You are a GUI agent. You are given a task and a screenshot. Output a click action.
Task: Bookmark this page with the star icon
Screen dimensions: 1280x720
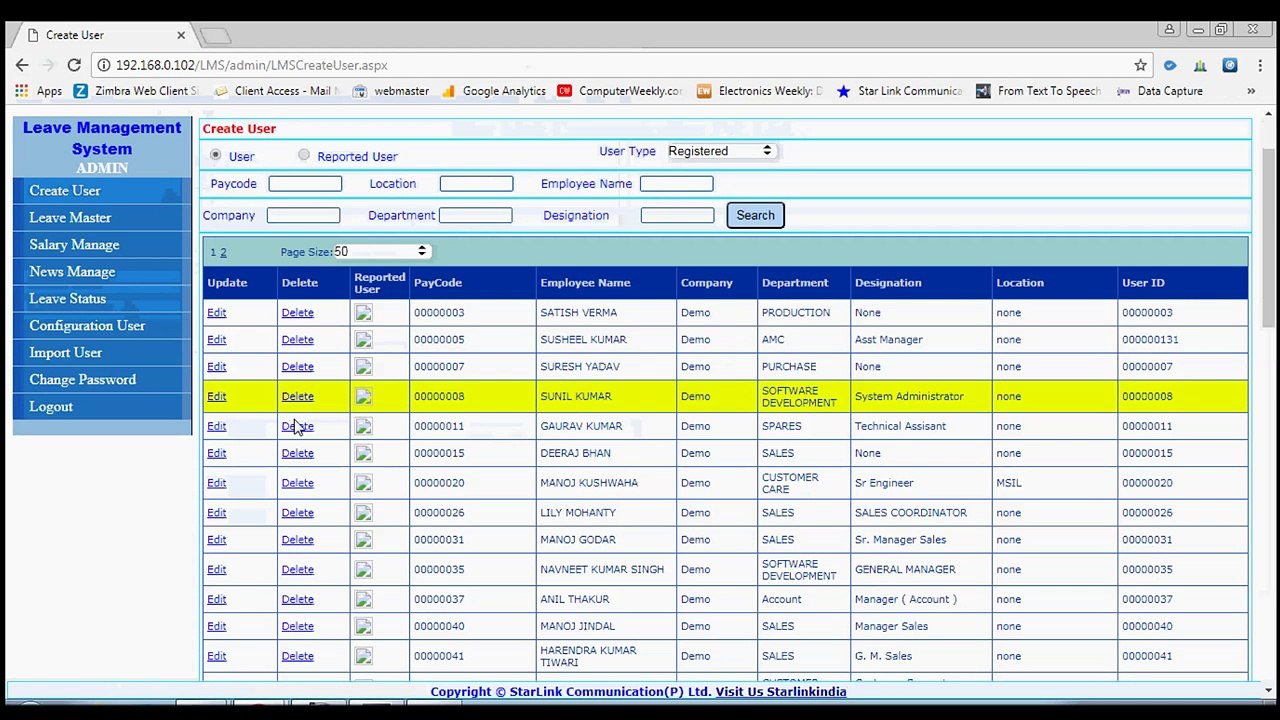coord(1140,65)
